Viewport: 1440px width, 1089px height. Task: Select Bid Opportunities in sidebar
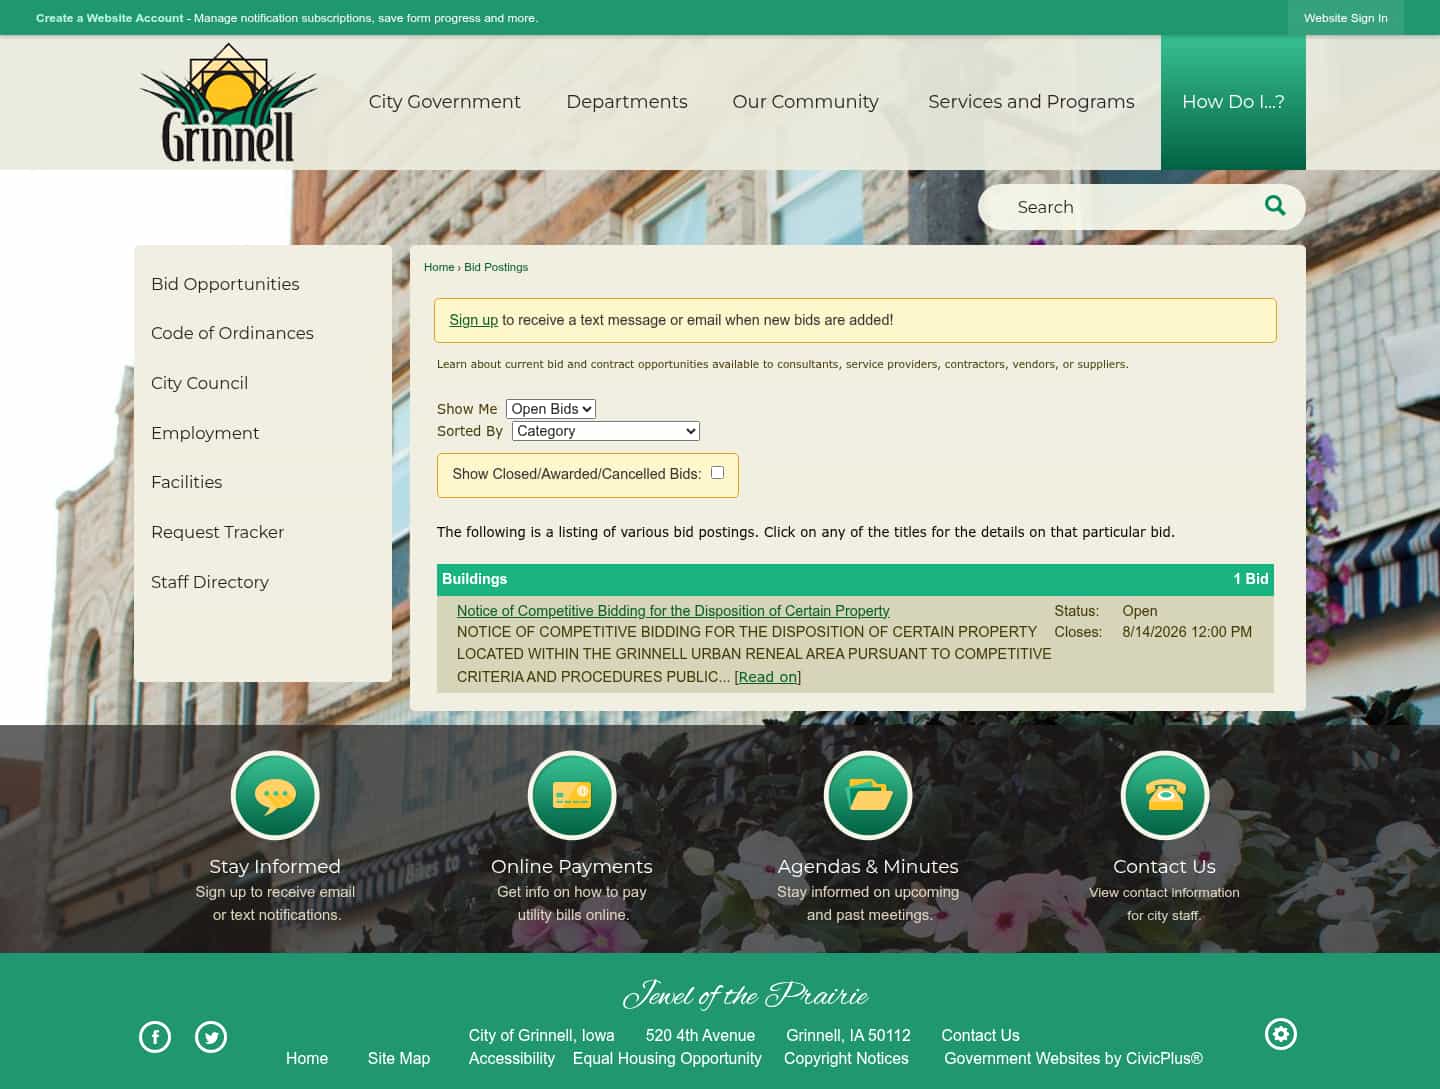225,284
